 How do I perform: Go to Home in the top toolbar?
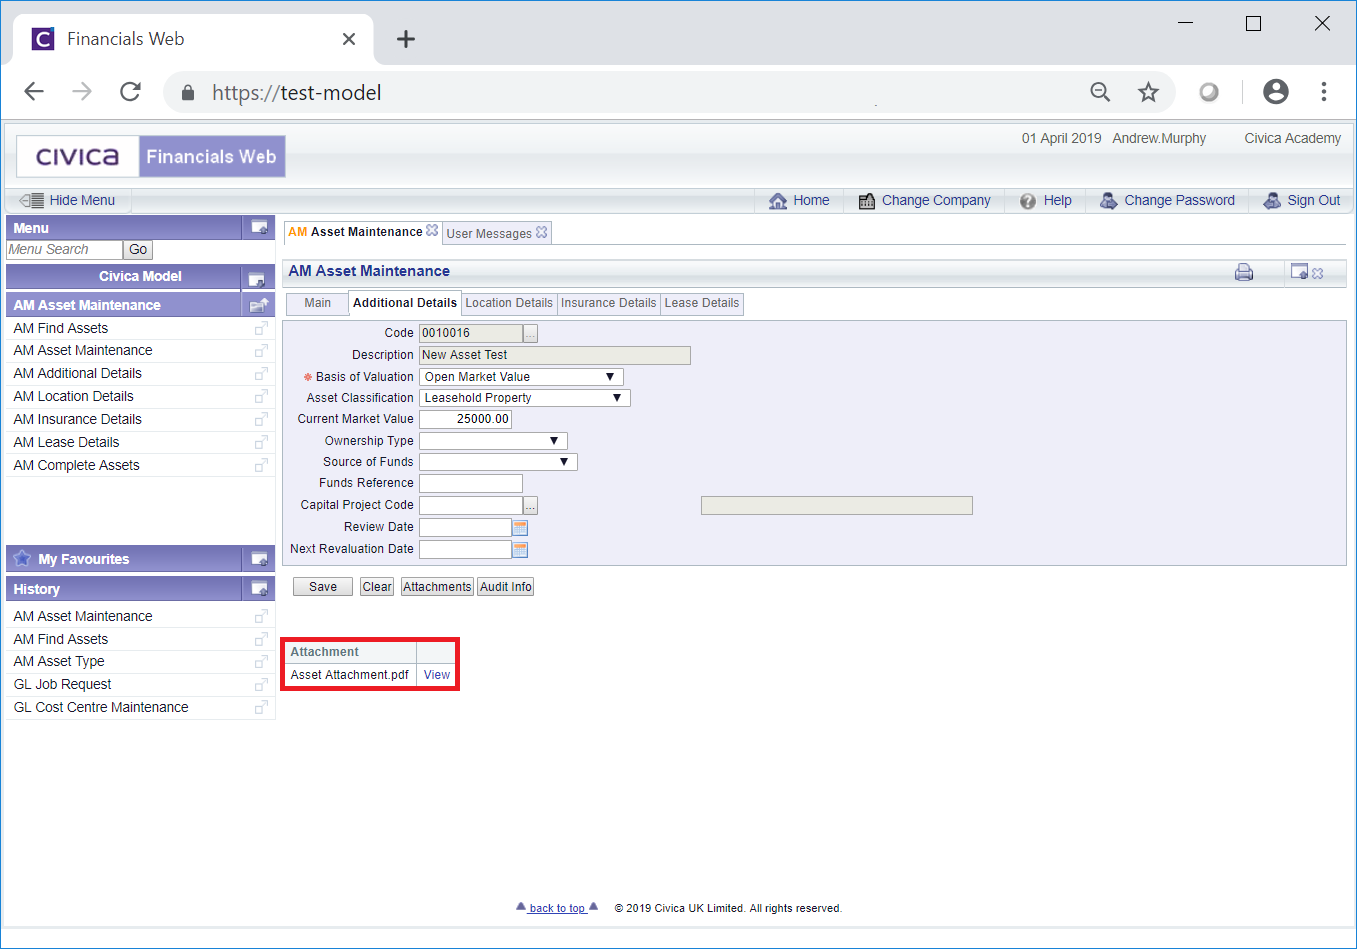(x=799, y=200)
